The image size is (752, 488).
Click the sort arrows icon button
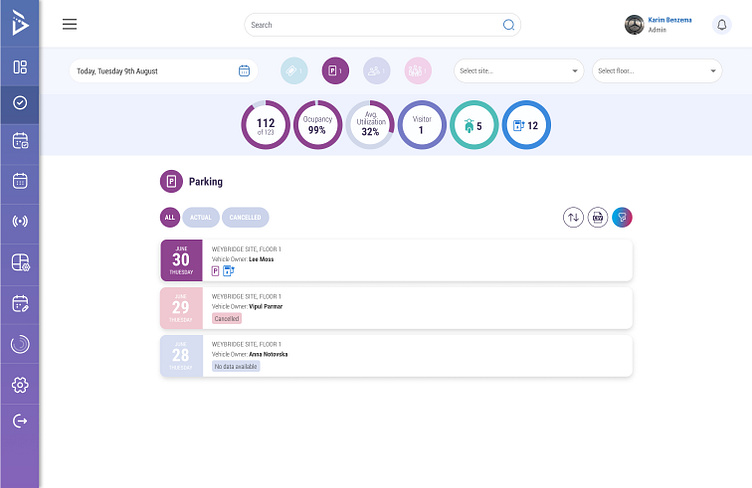tap(573, 216)
